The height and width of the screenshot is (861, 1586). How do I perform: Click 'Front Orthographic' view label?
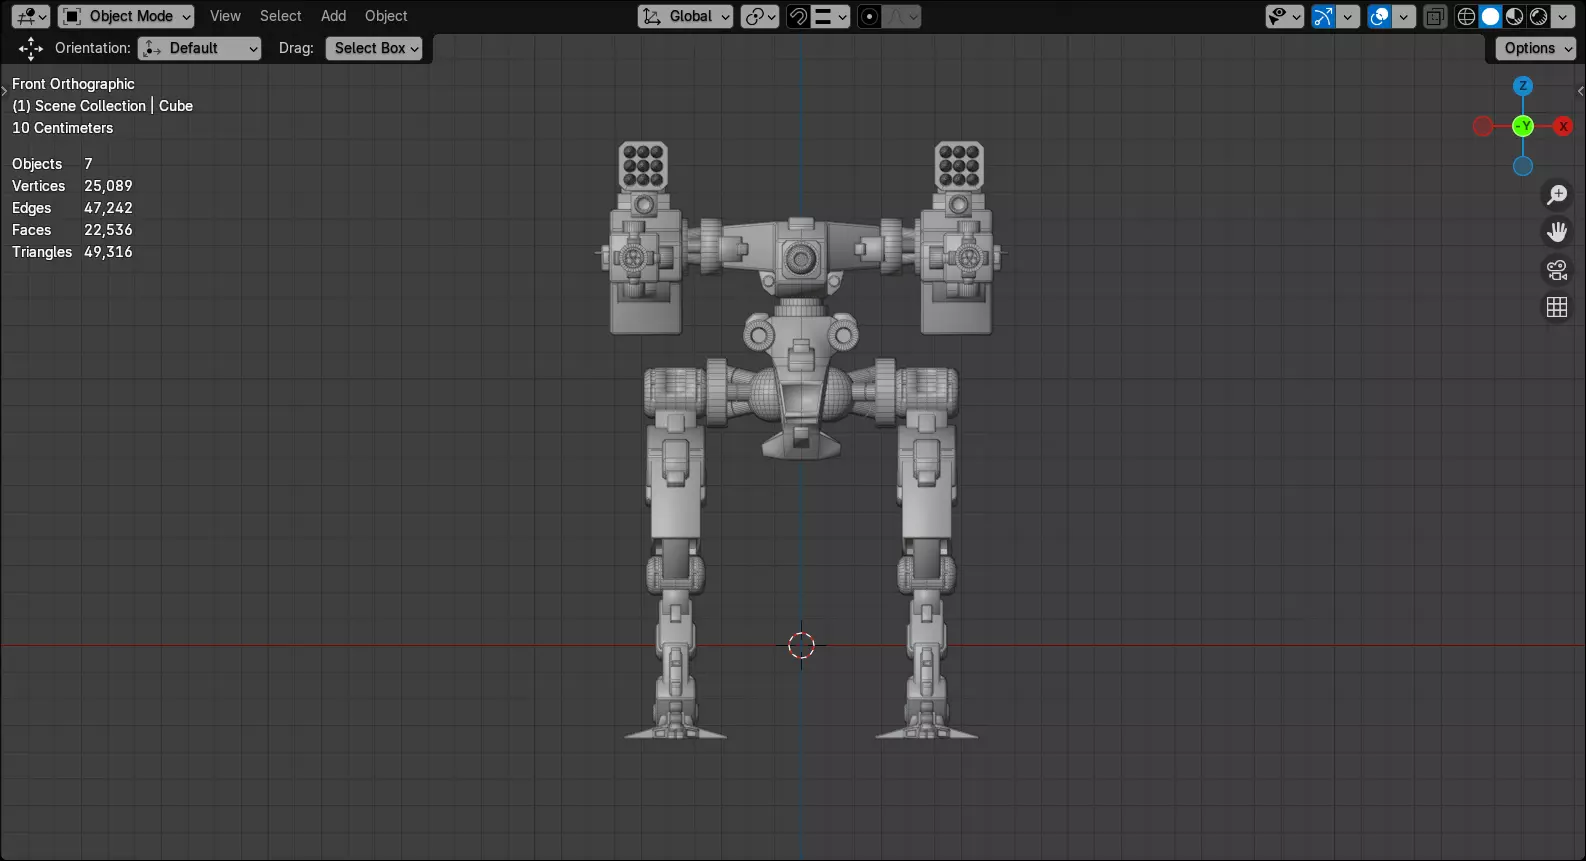(x=73, y=84)
